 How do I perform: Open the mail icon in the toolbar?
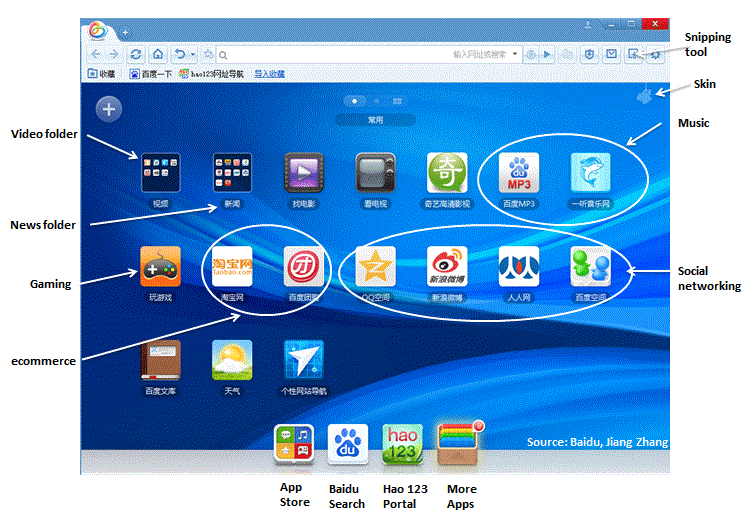pos(611,54)
